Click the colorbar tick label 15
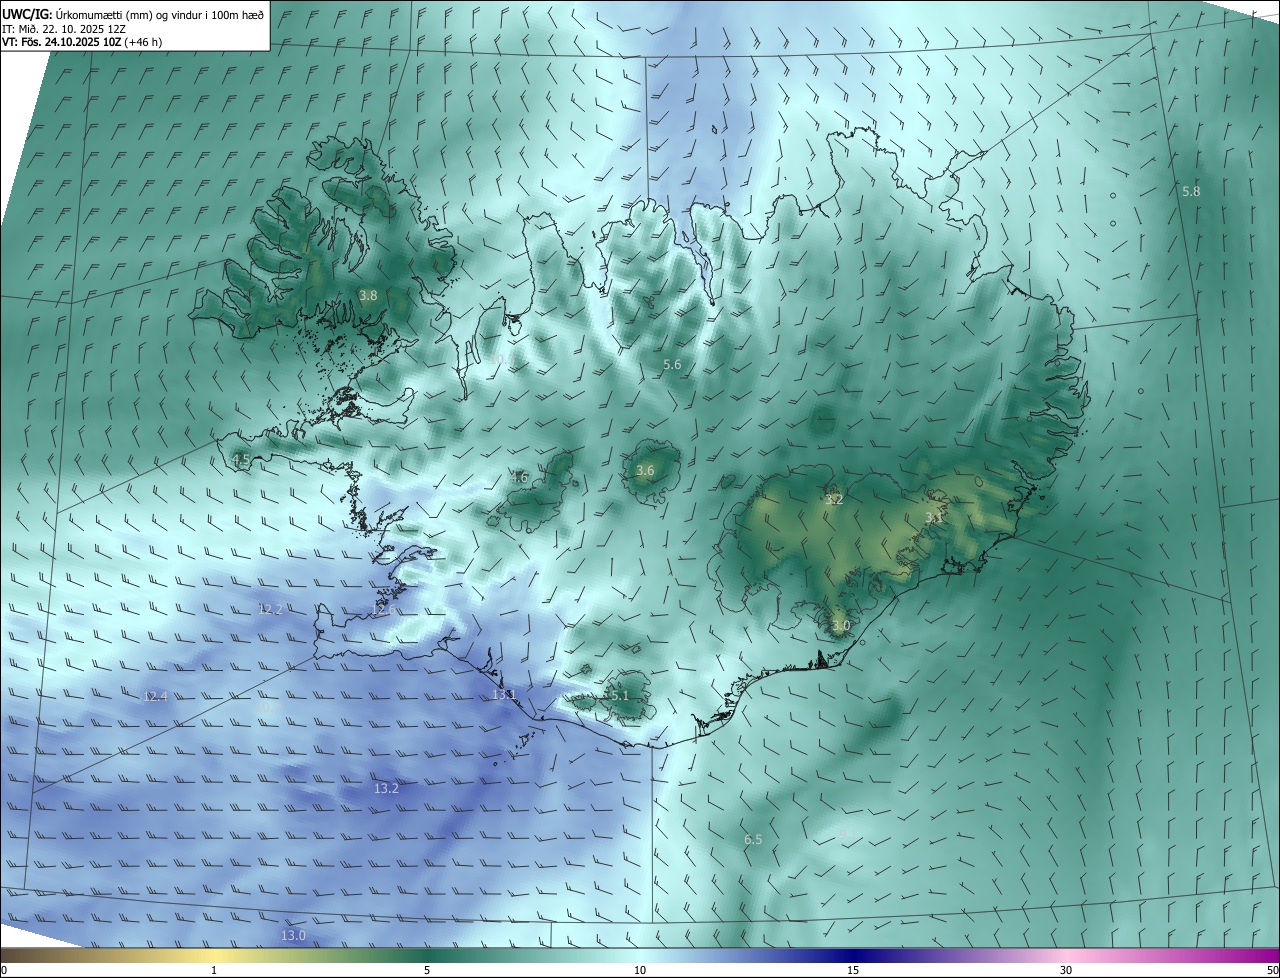Viewport: 1280px width, 978px height. (853, 970)
